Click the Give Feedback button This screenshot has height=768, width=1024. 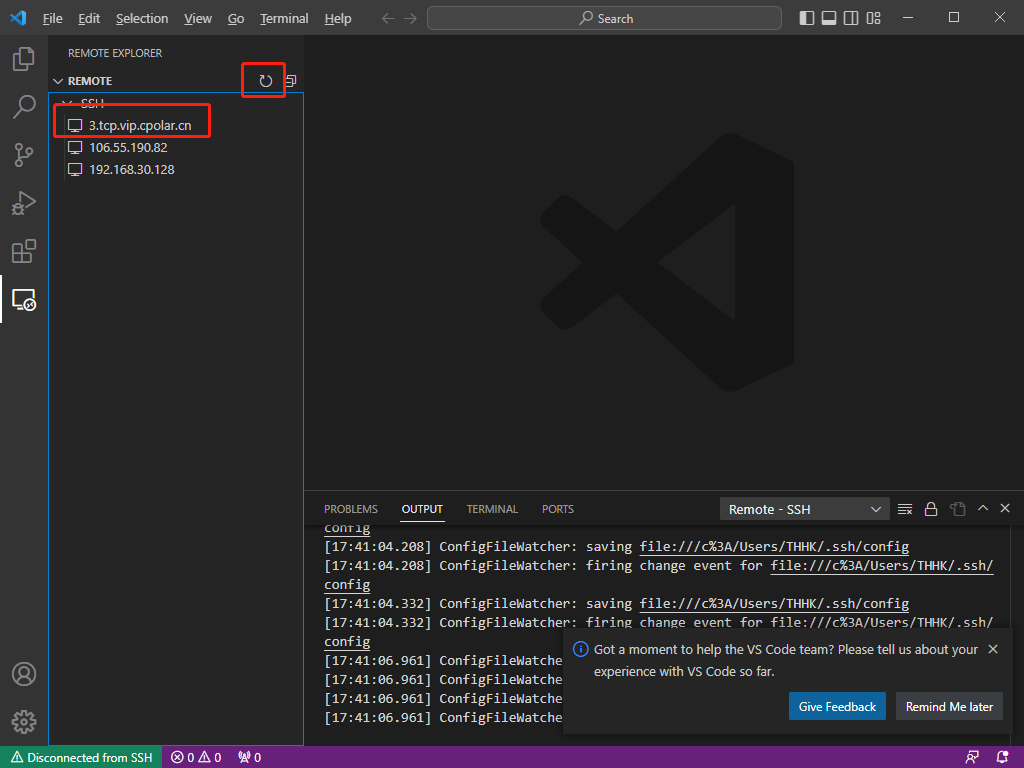[837, 706]
